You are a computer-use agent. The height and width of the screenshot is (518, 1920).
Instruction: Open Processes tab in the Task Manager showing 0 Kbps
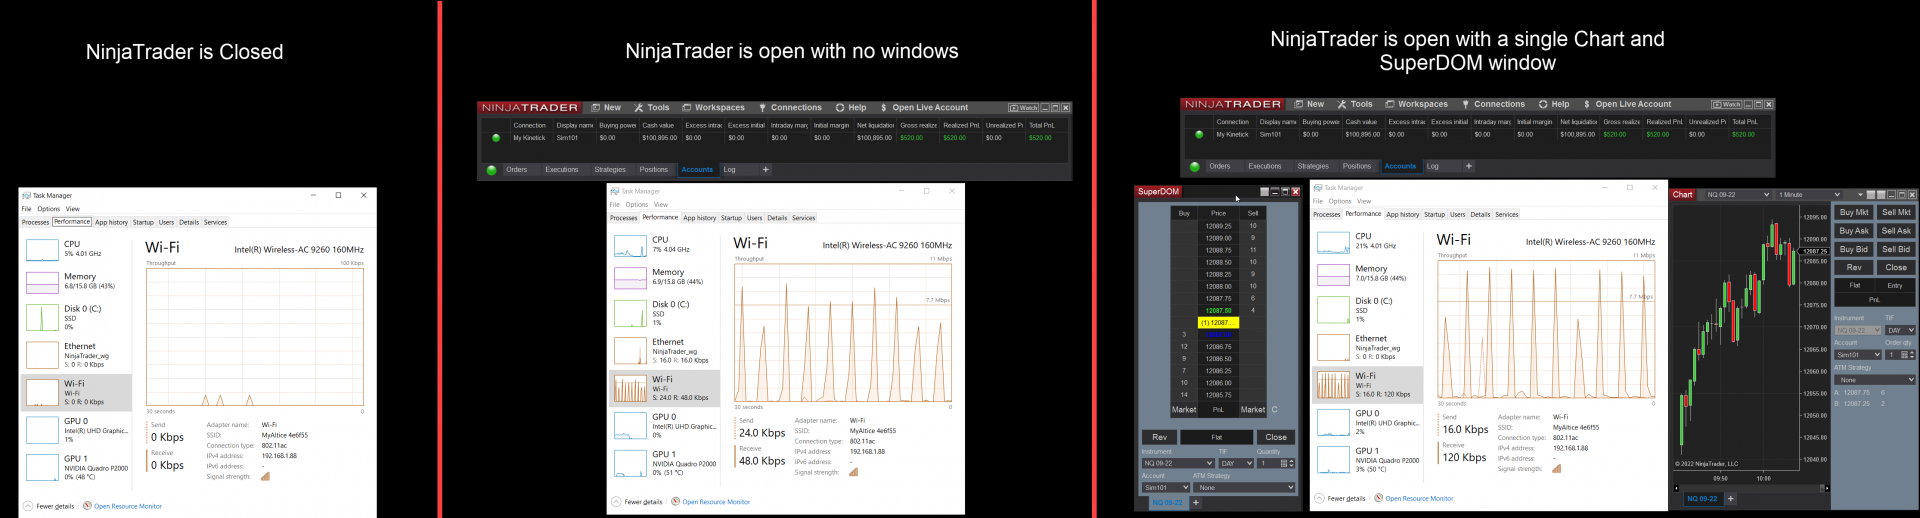pyautogui.click(x=36, y=222)
